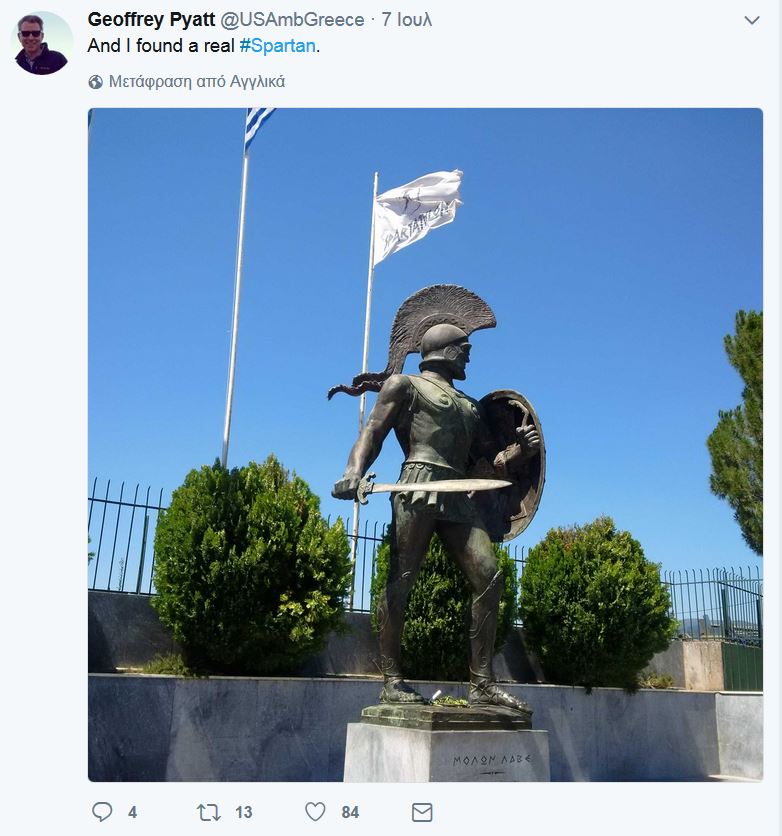Open Geoffrey Pyatt's profile avatar
The image size is (782, 836).
(42, 43)
